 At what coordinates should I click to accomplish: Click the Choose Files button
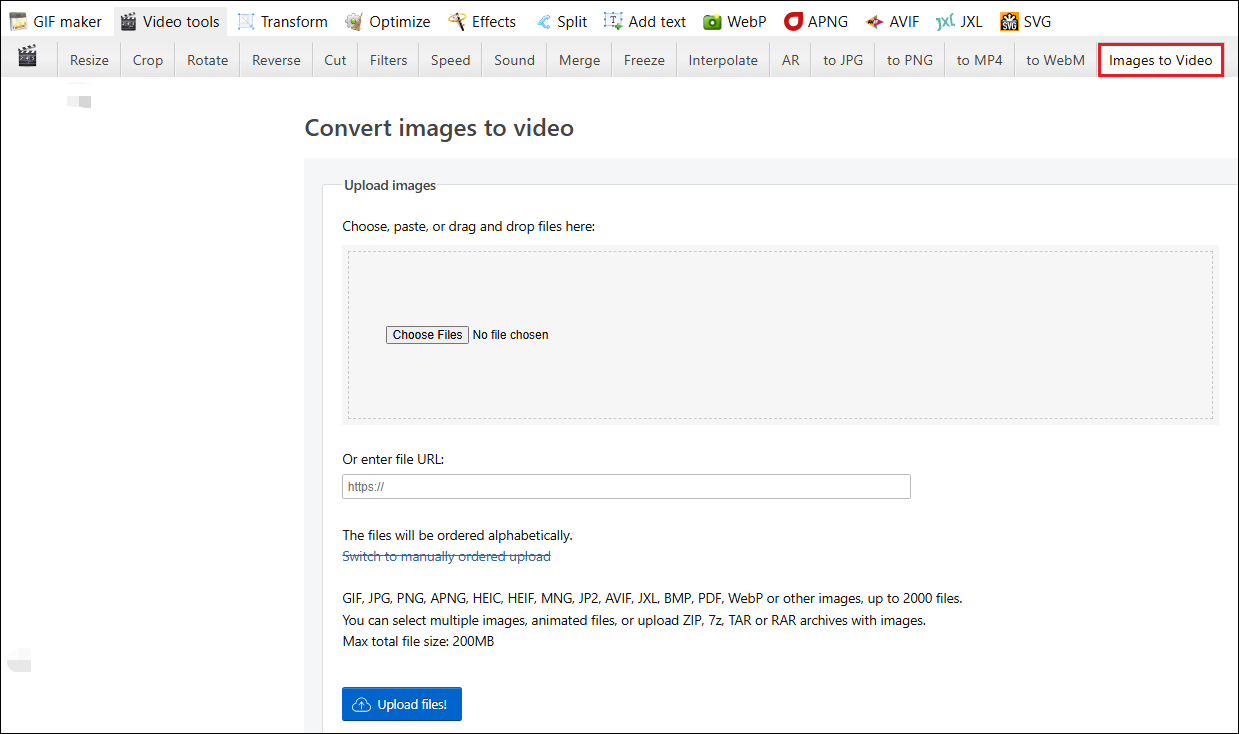coord(427,334)
